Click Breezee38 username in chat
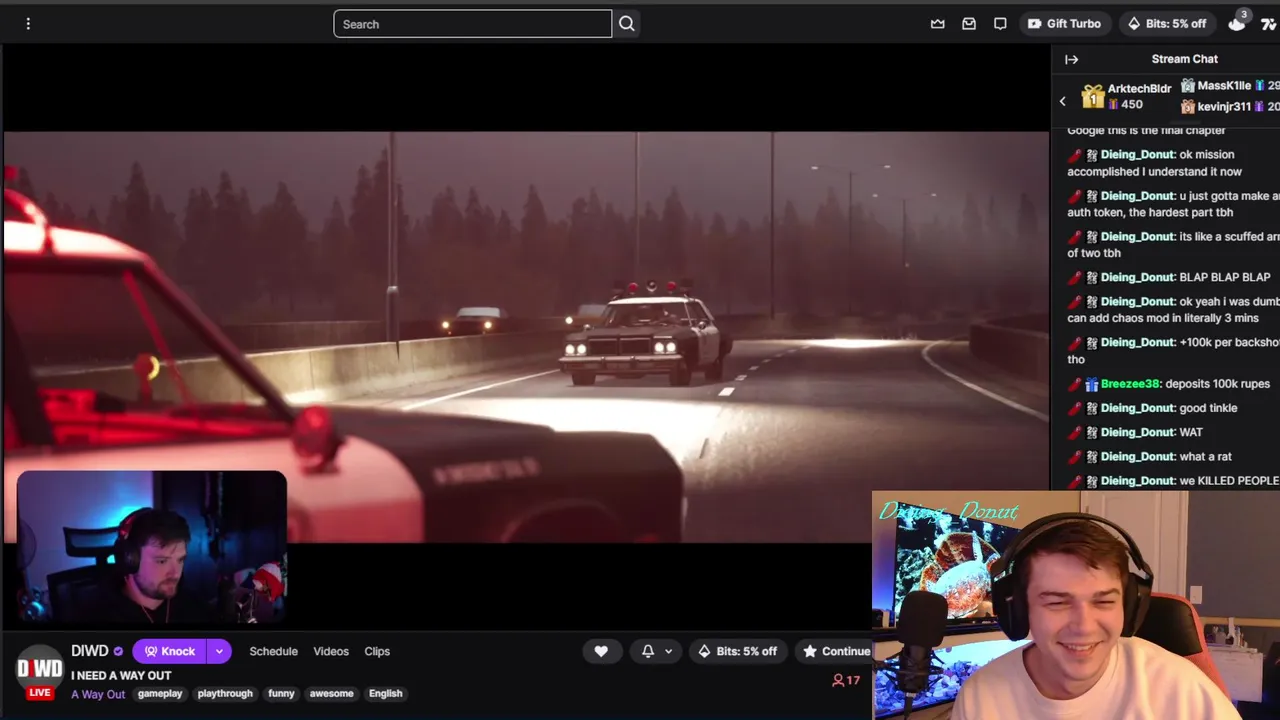This screenshot has width=1280, height=720. tap(1130, 384)
